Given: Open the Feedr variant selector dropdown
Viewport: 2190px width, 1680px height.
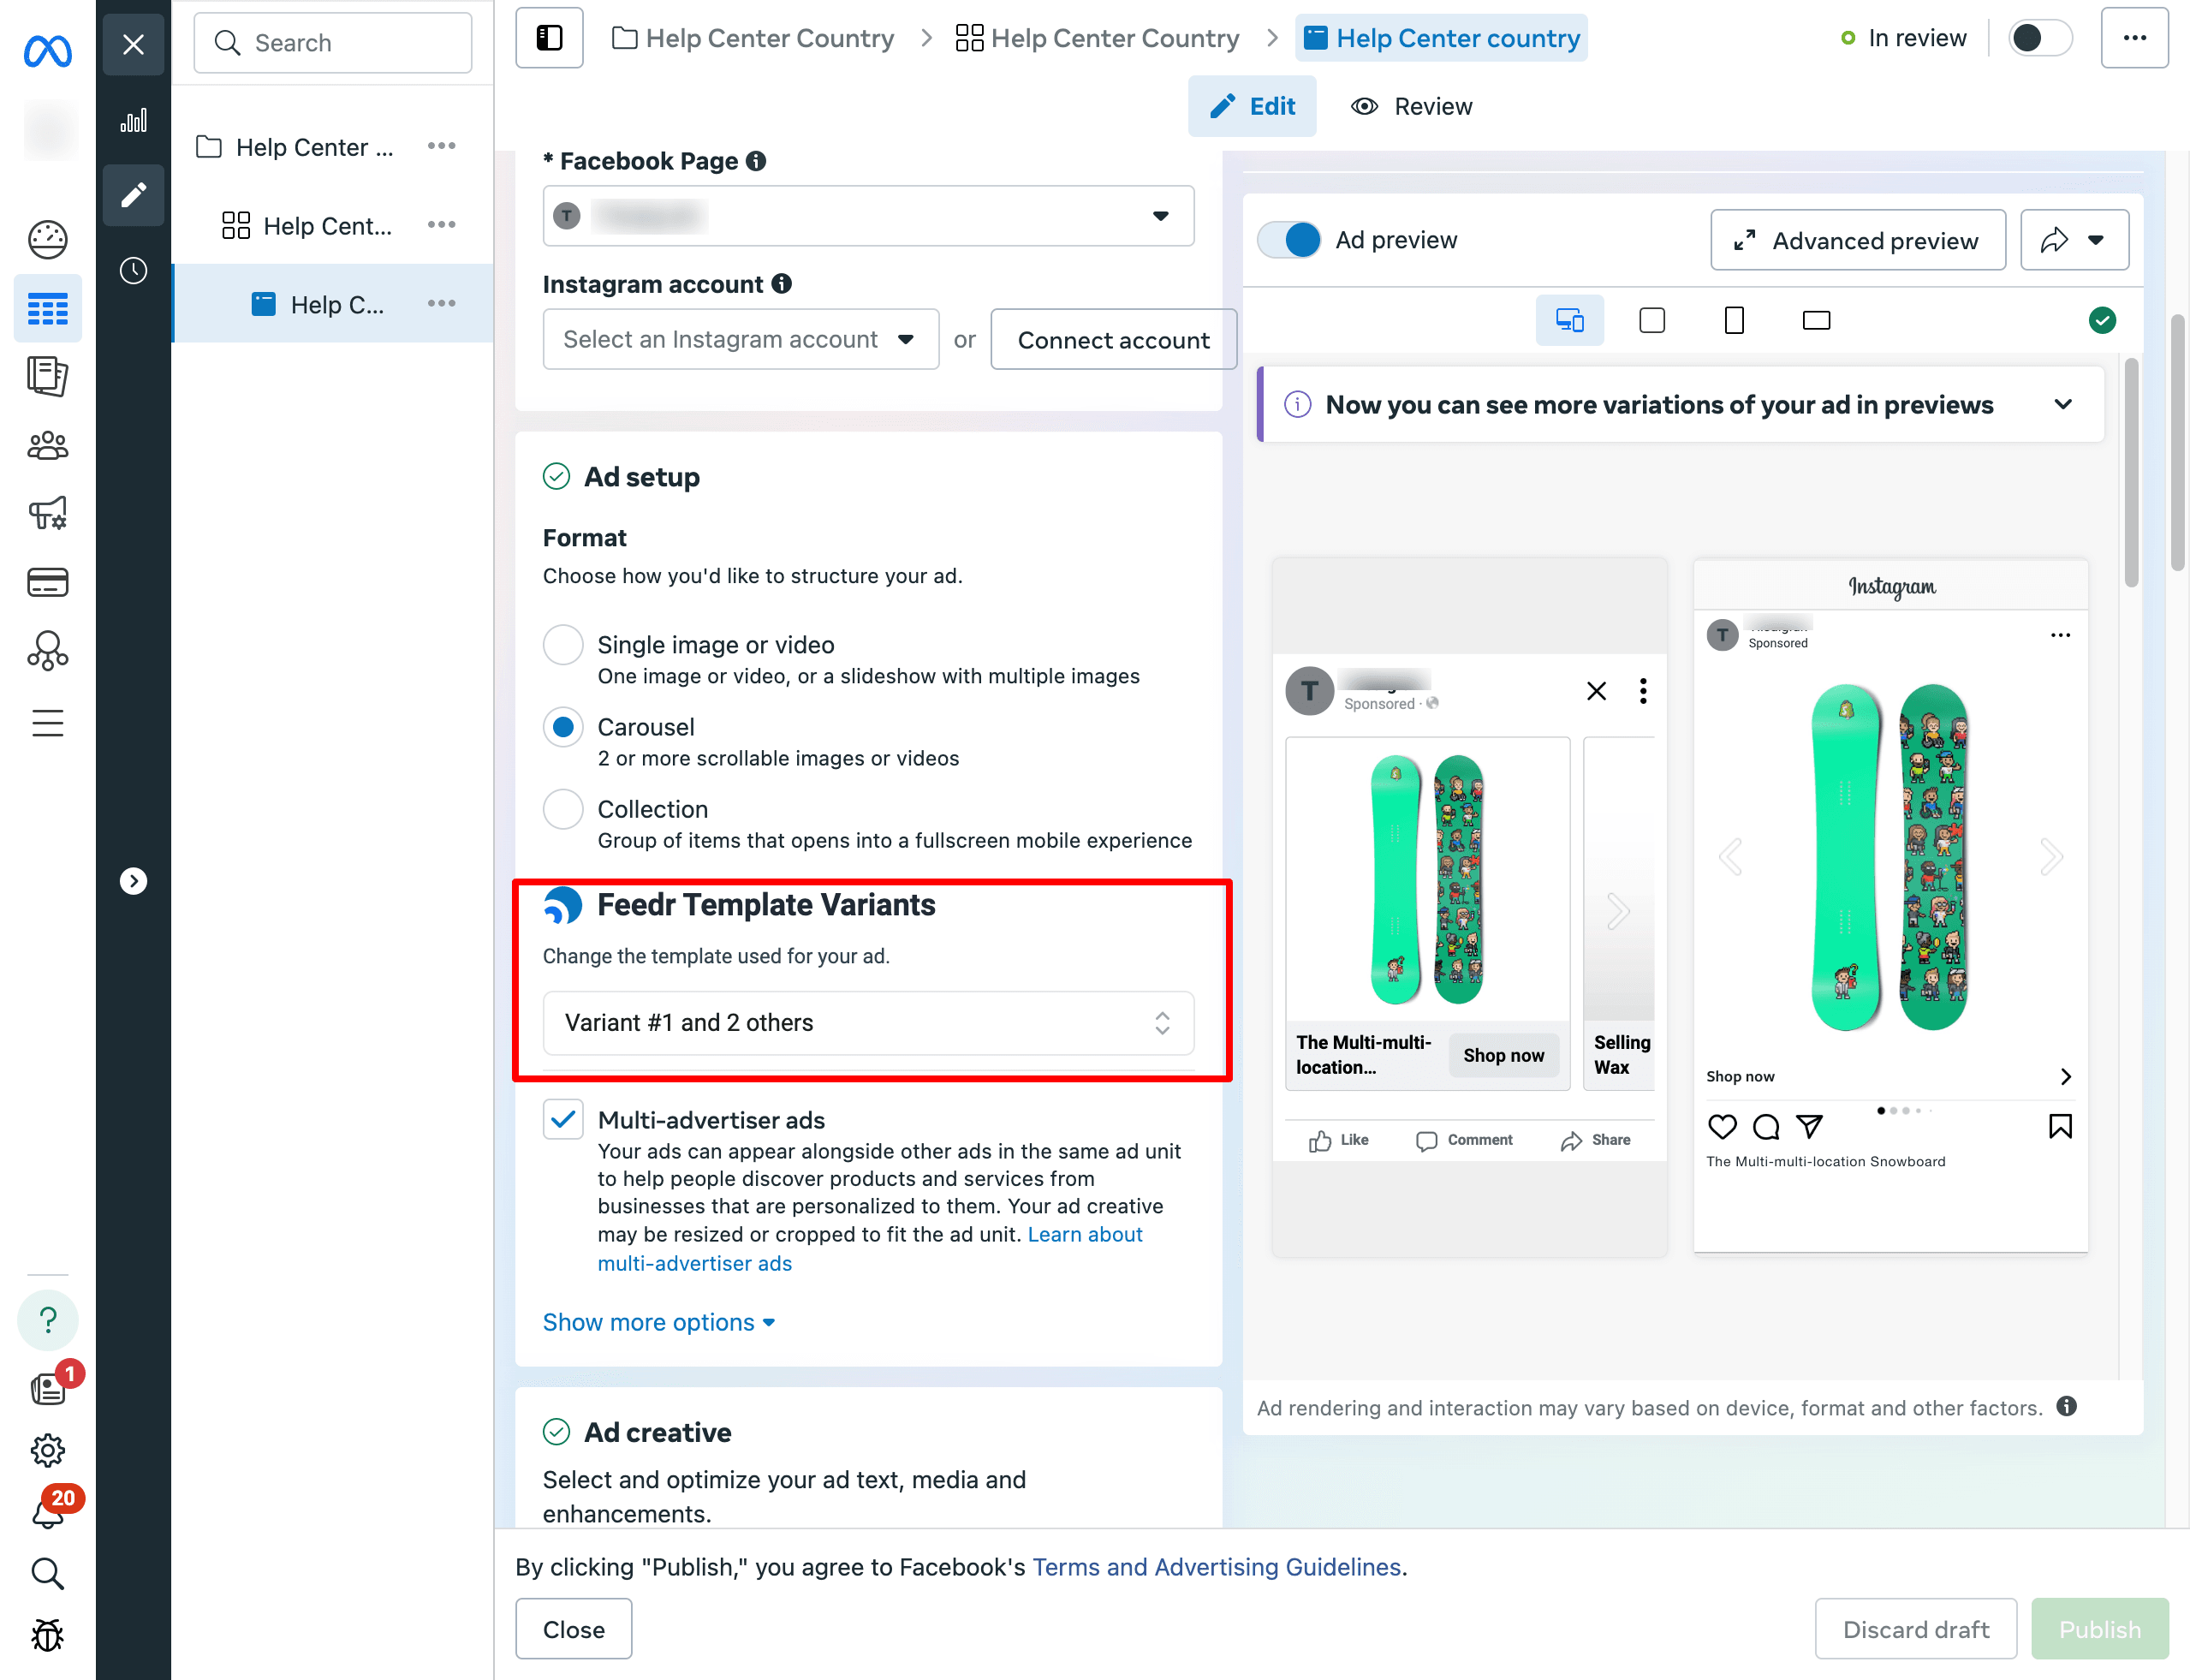Looking at the screenshot, I should click(867, 1022).
